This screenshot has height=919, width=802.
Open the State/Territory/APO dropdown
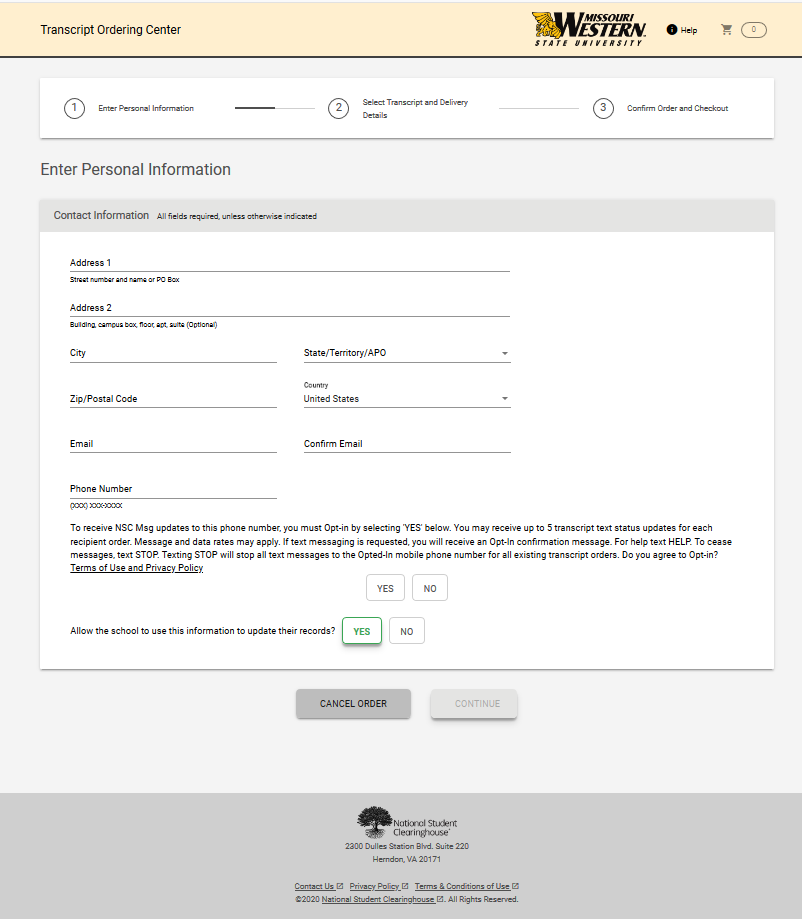click(407, 353)
